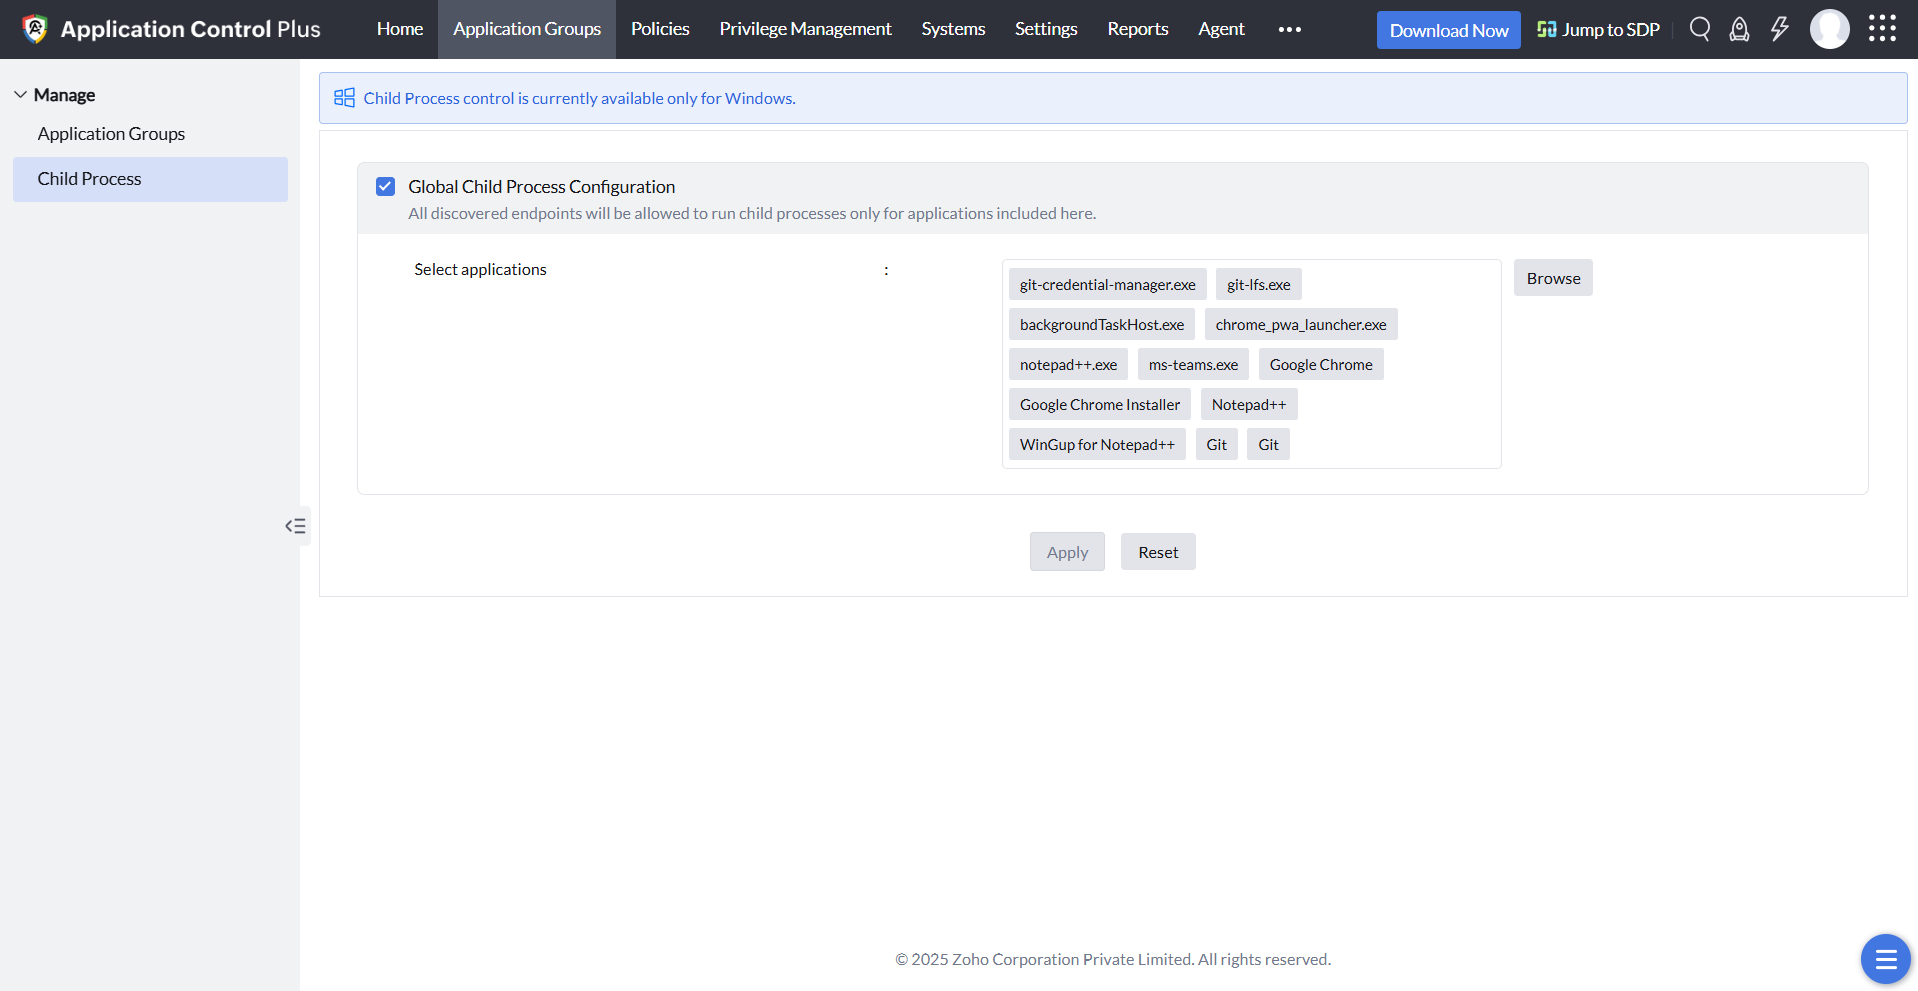
Task: Switch to the Systems tab
Action: [953, 29]
